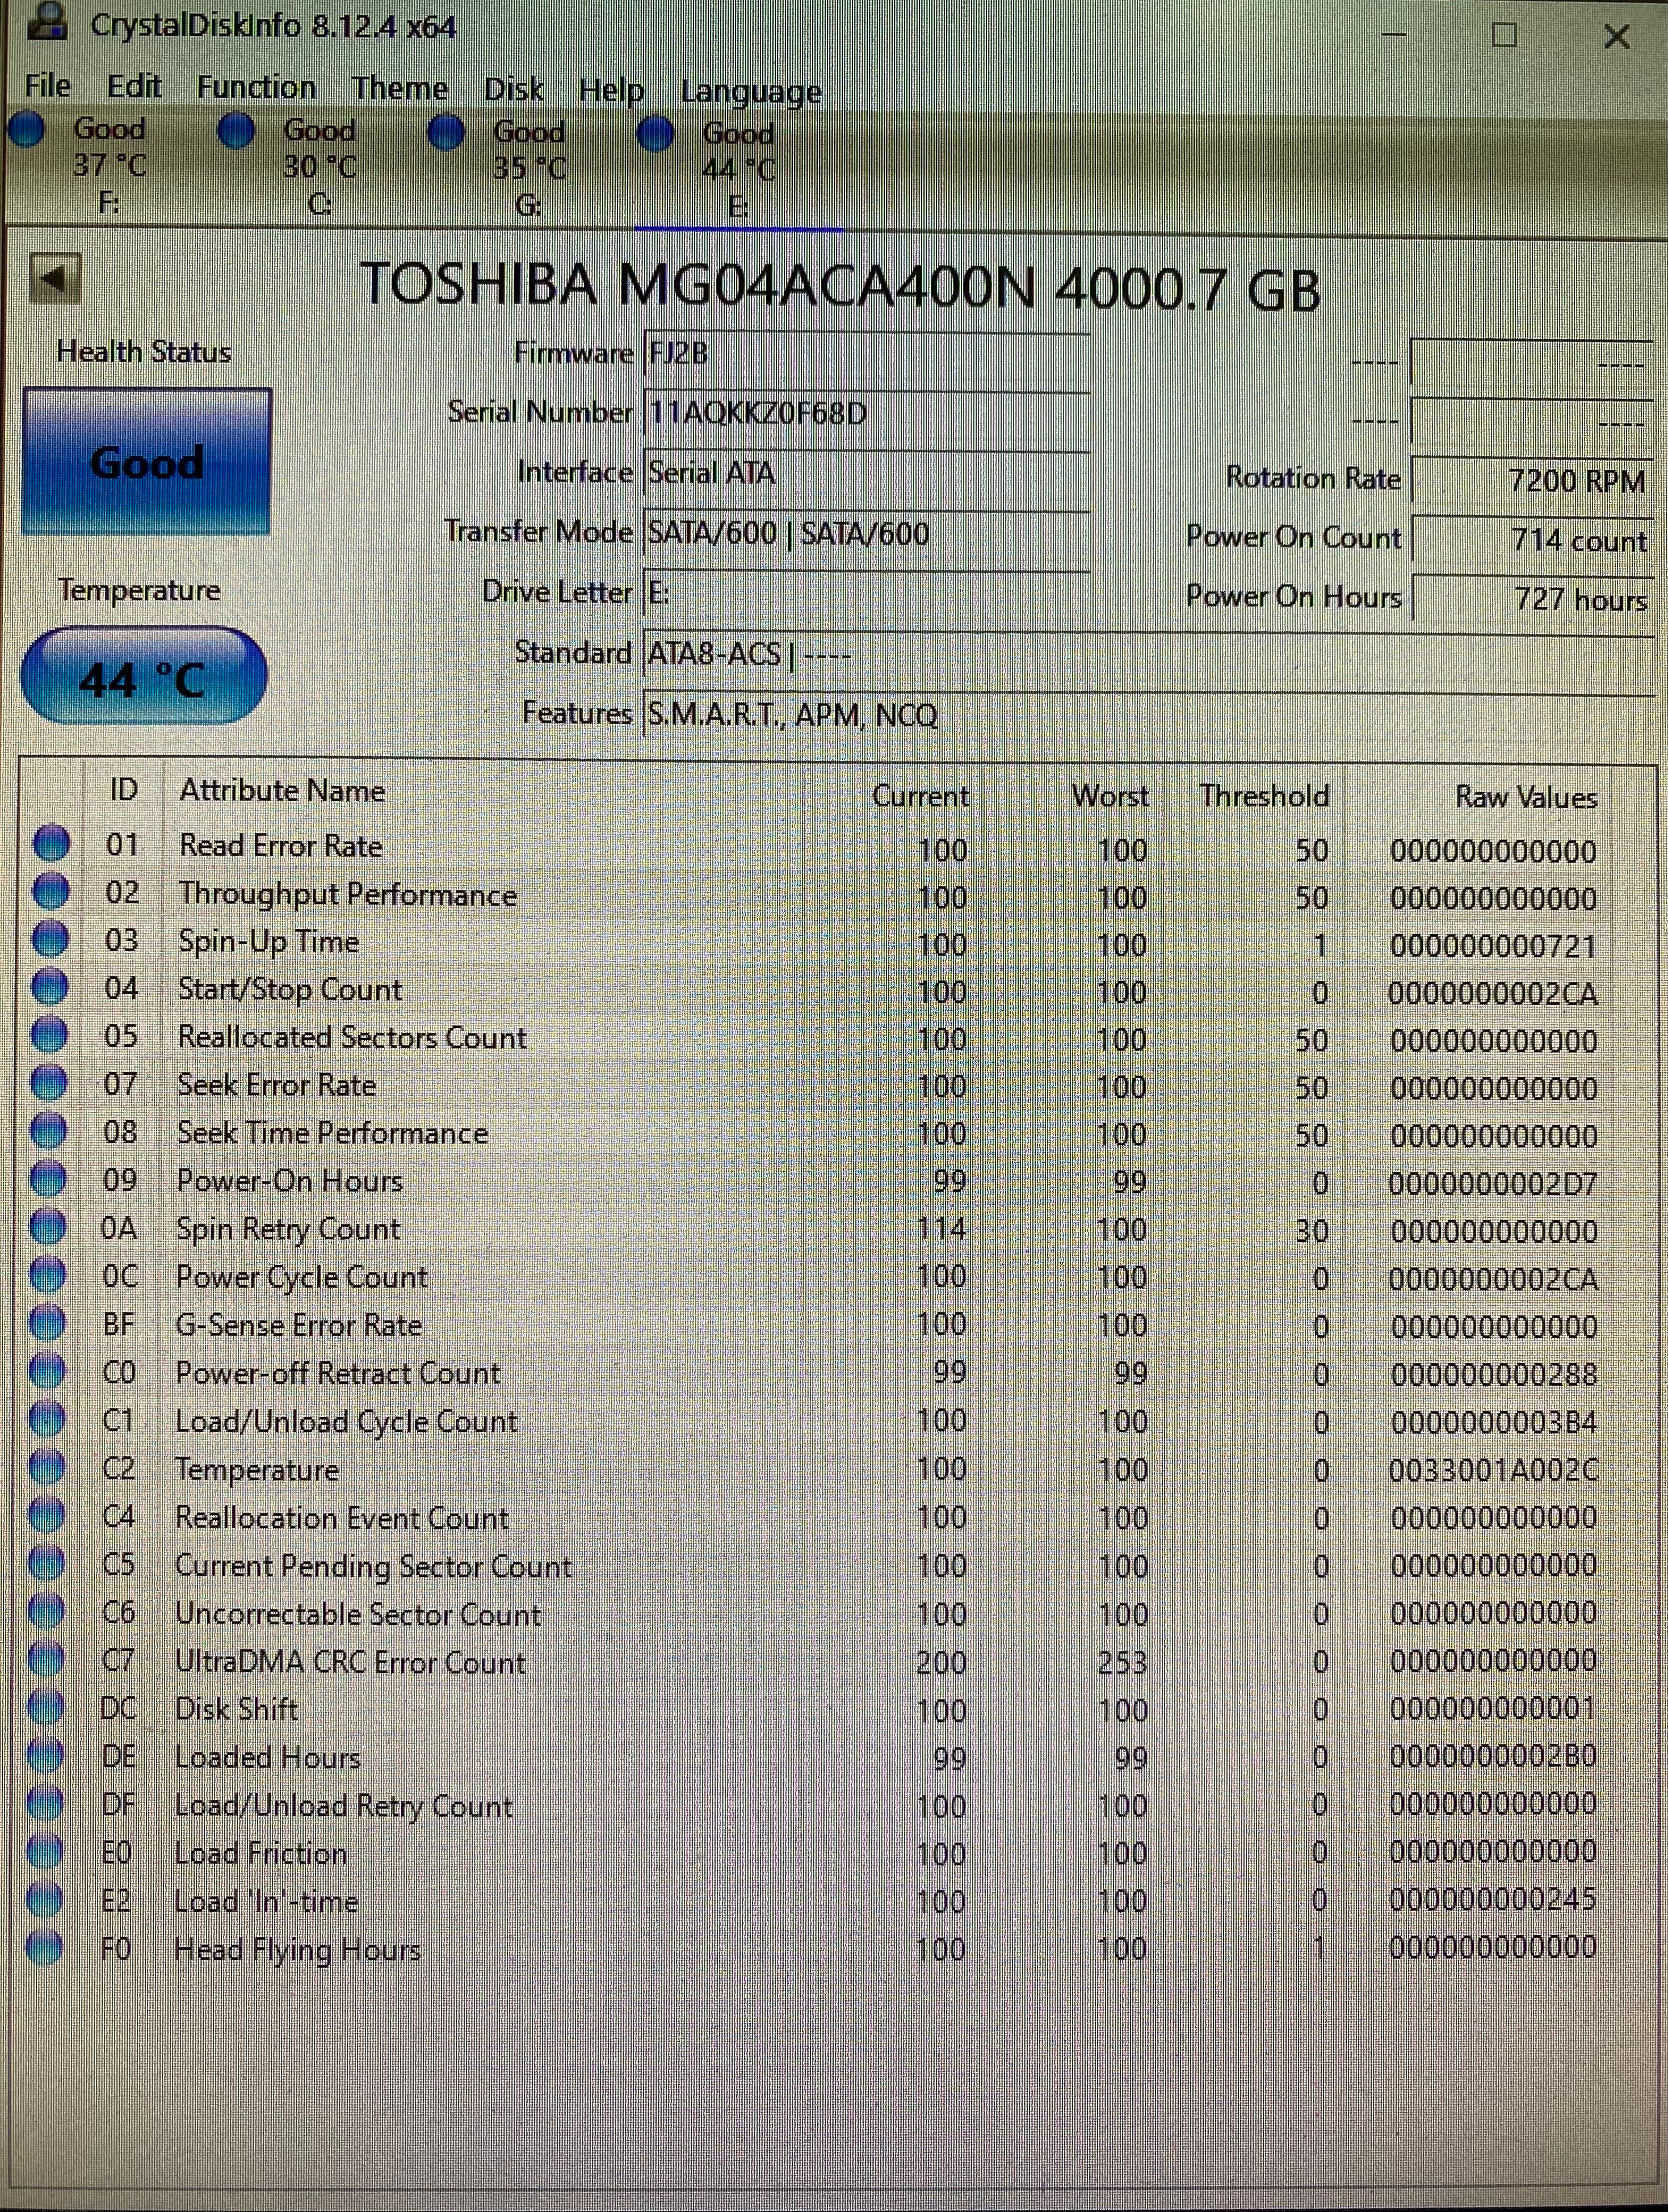Open the Help menu

tap(611, 91)
